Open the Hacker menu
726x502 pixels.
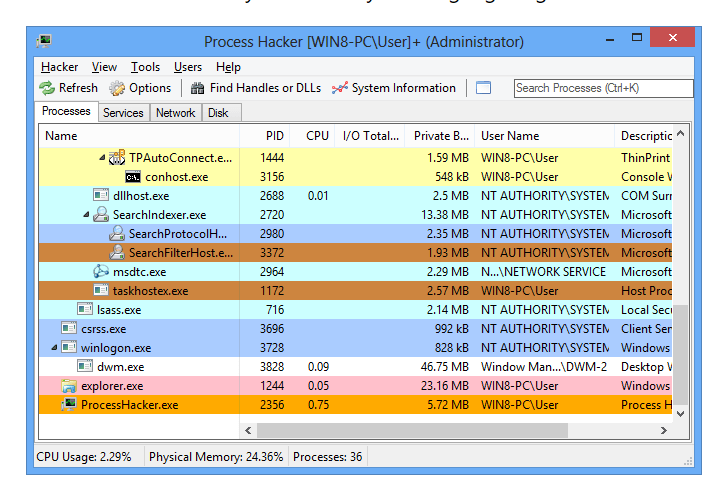tap(59, 67)
